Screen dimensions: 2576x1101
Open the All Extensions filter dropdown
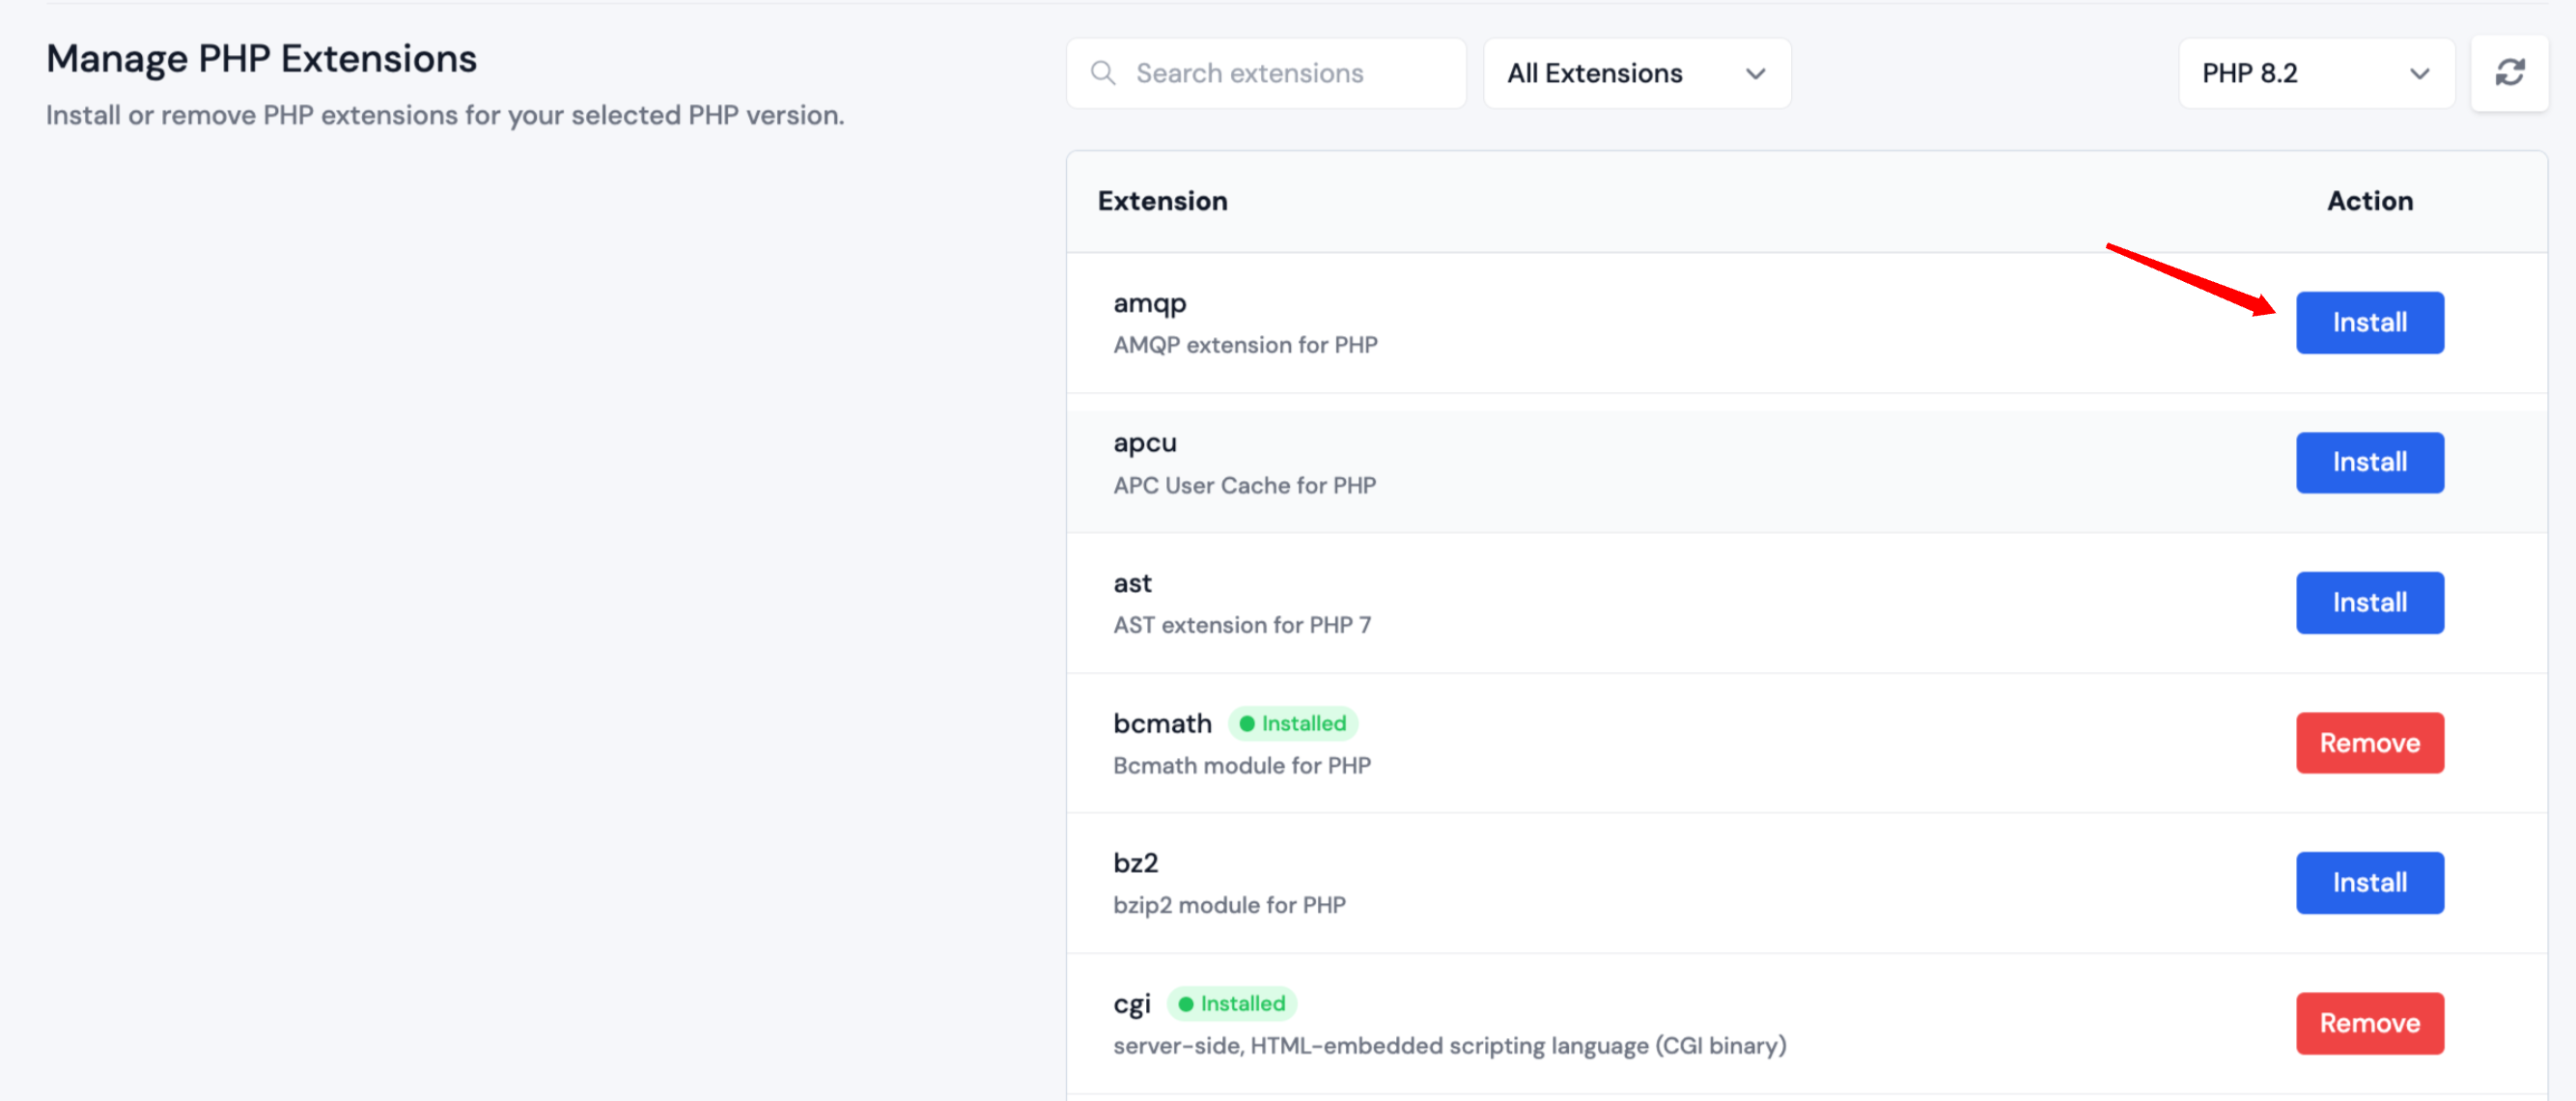click(1637, 72)
